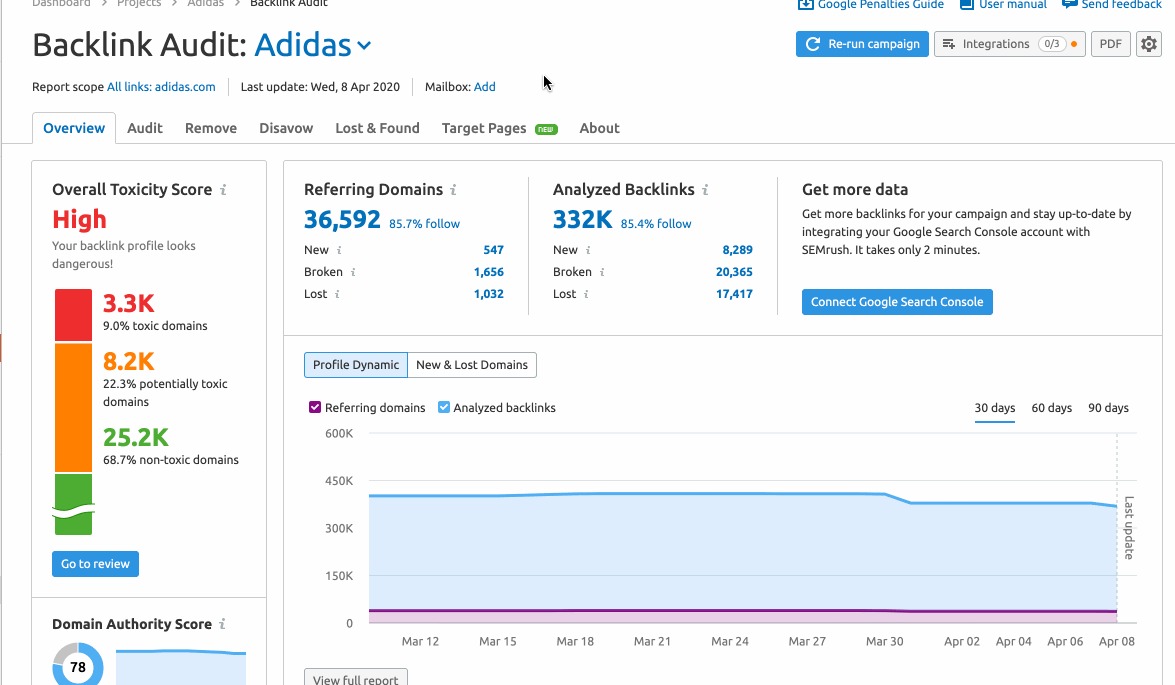Click info icon next to Overall Toxicity Score

(223, 190)
